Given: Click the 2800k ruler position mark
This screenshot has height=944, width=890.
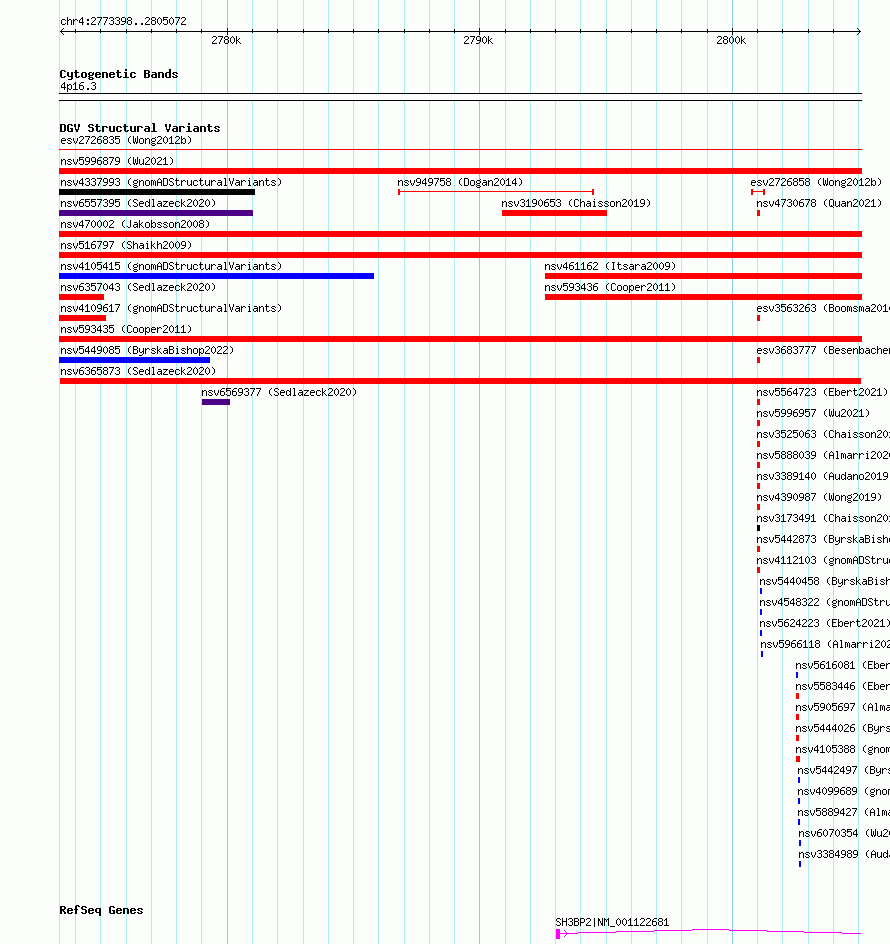Looking at the screenshot, I should (731, 40).
